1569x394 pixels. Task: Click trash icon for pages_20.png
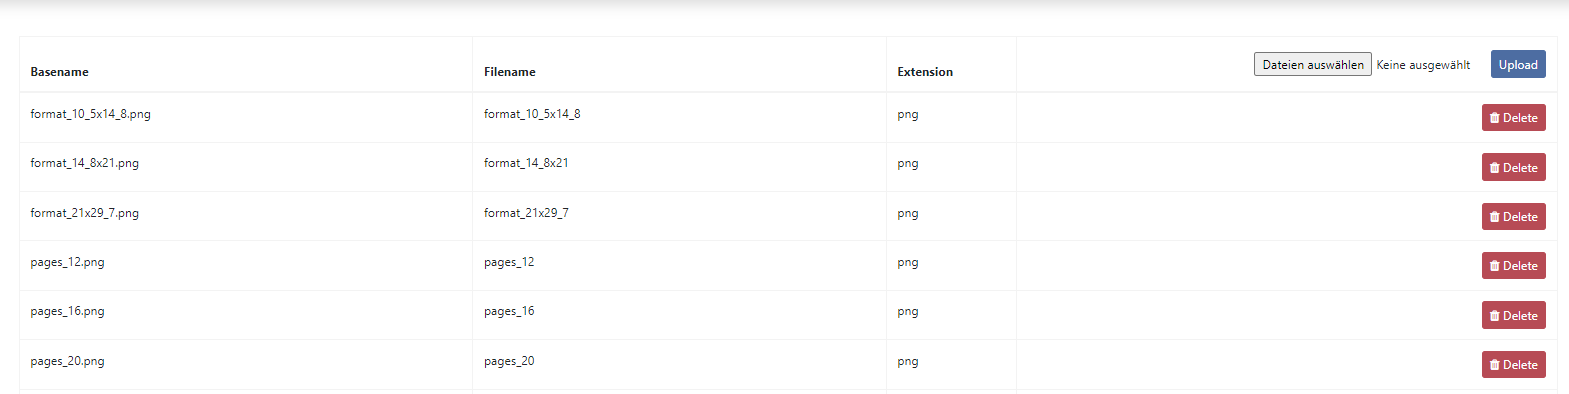click(x=1494, y=365)
